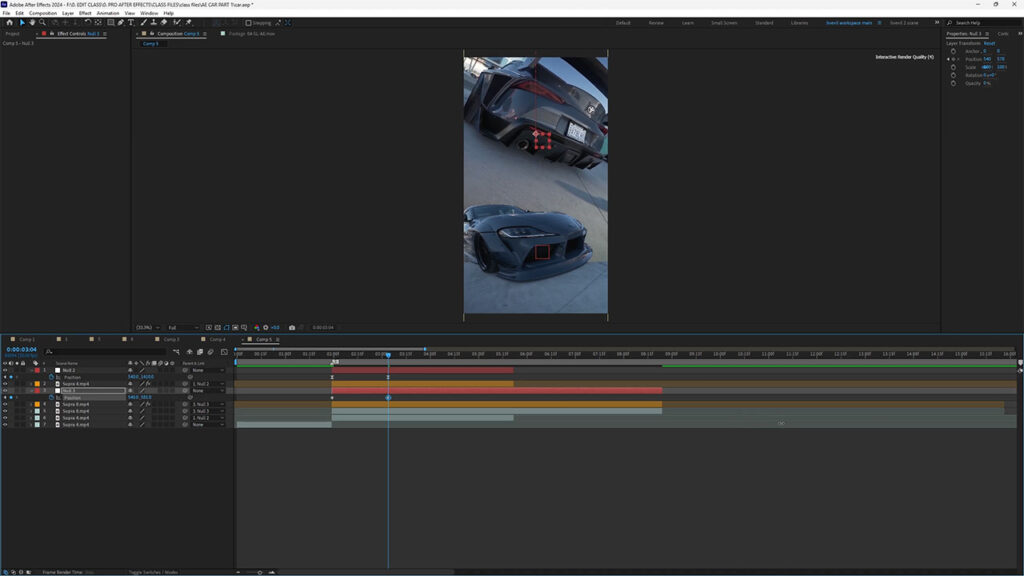The width and height of the screenshot is (1024, 576).
Task: Click the Search Help input field
Action: [x=980, y=22]
